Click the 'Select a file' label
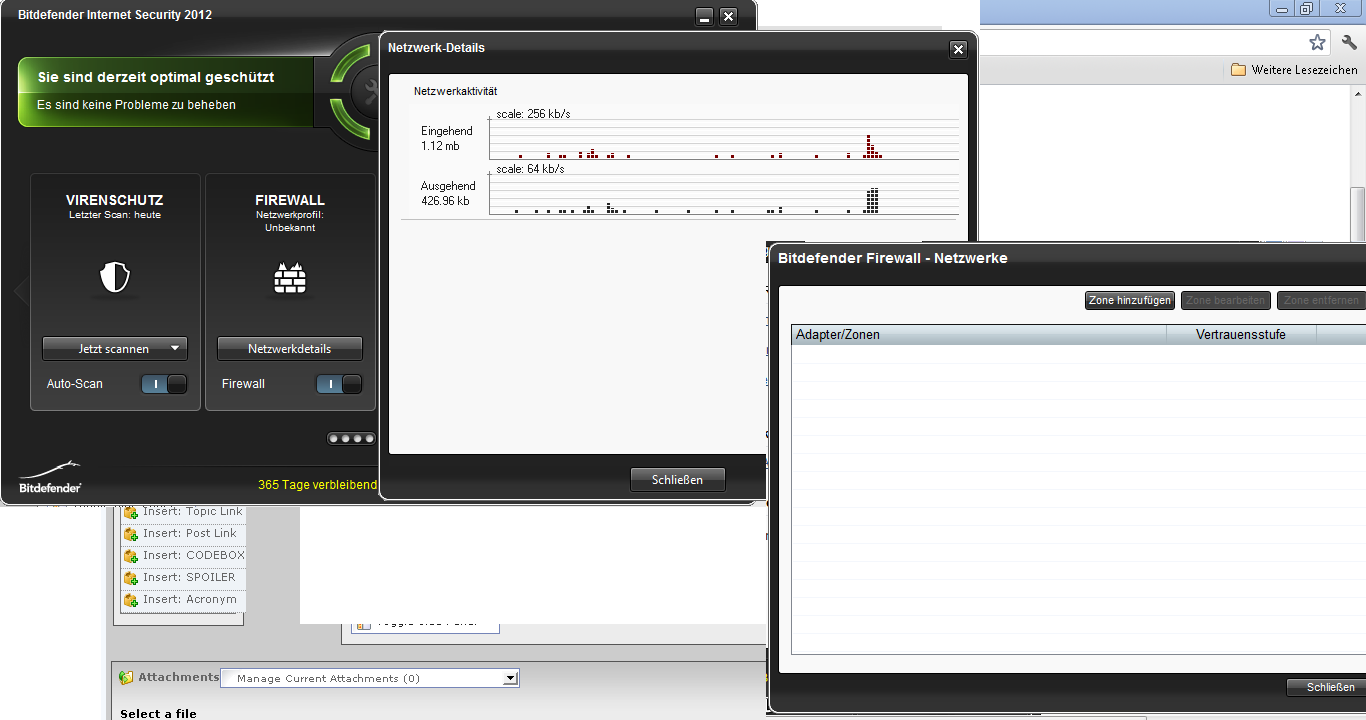The width and height of the screenshot is (1366, 720). 158,713
